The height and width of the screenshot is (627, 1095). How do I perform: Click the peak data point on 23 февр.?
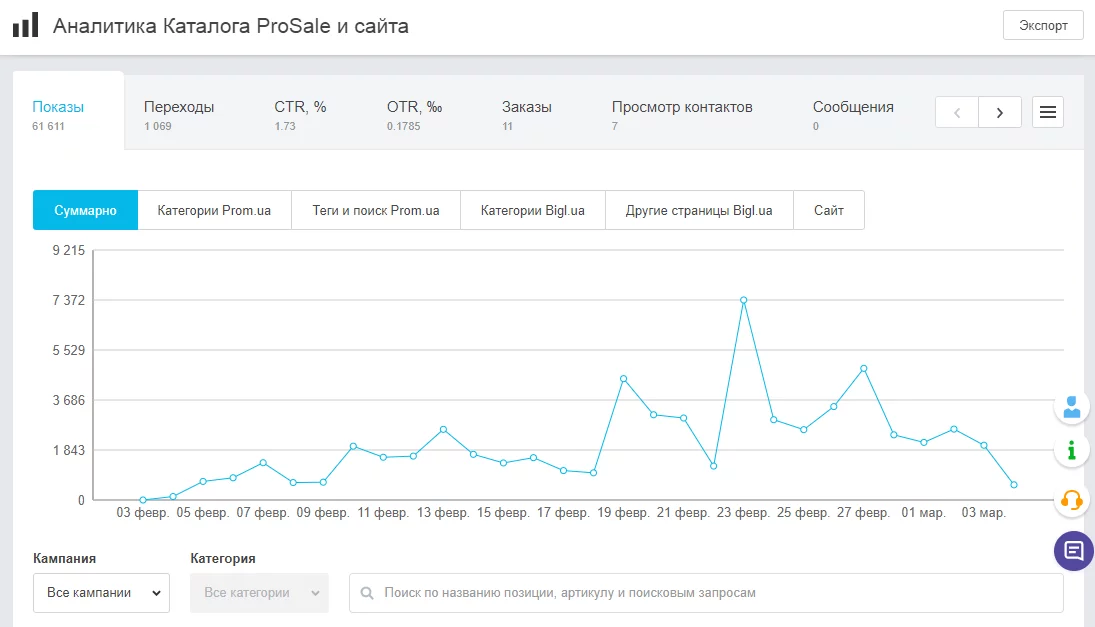[x=744, y=300]
